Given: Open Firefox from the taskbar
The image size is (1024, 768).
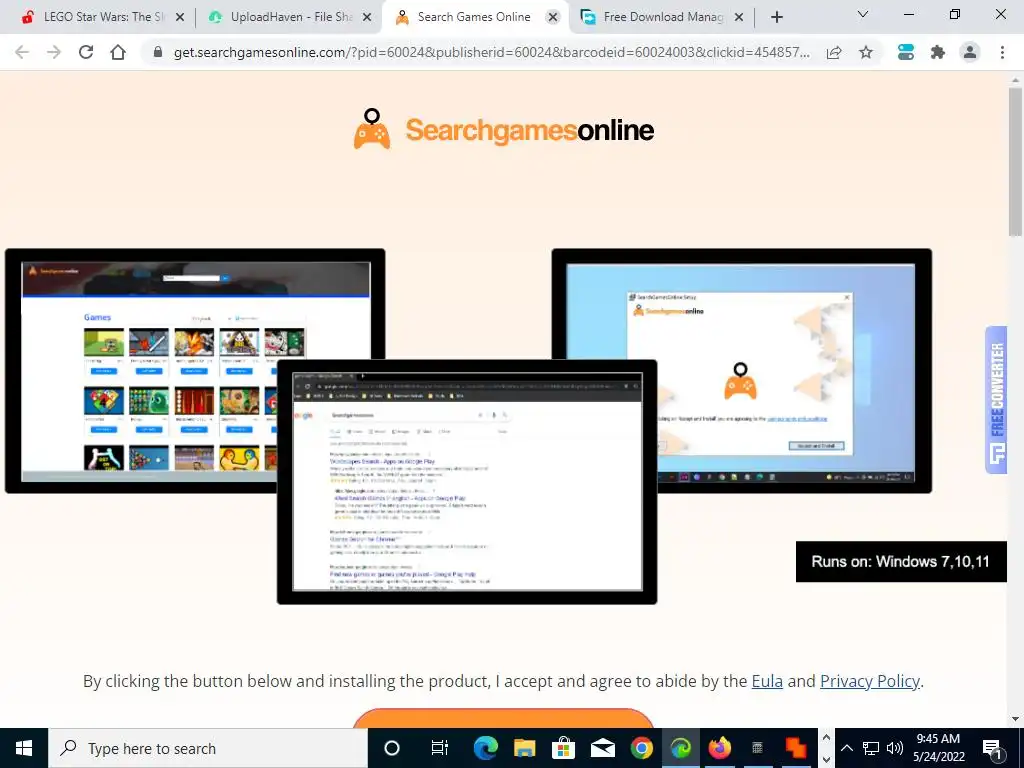Looking at the screenshot, I should tap(720, 748).
